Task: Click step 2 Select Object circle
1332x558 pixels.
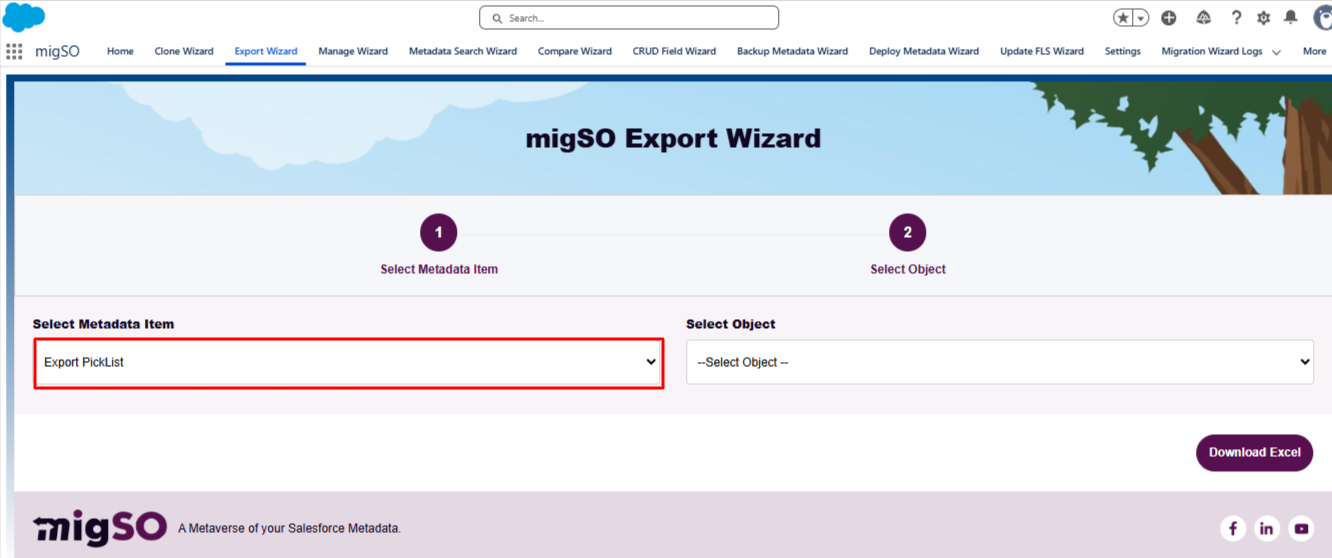Action: (908, 233)
